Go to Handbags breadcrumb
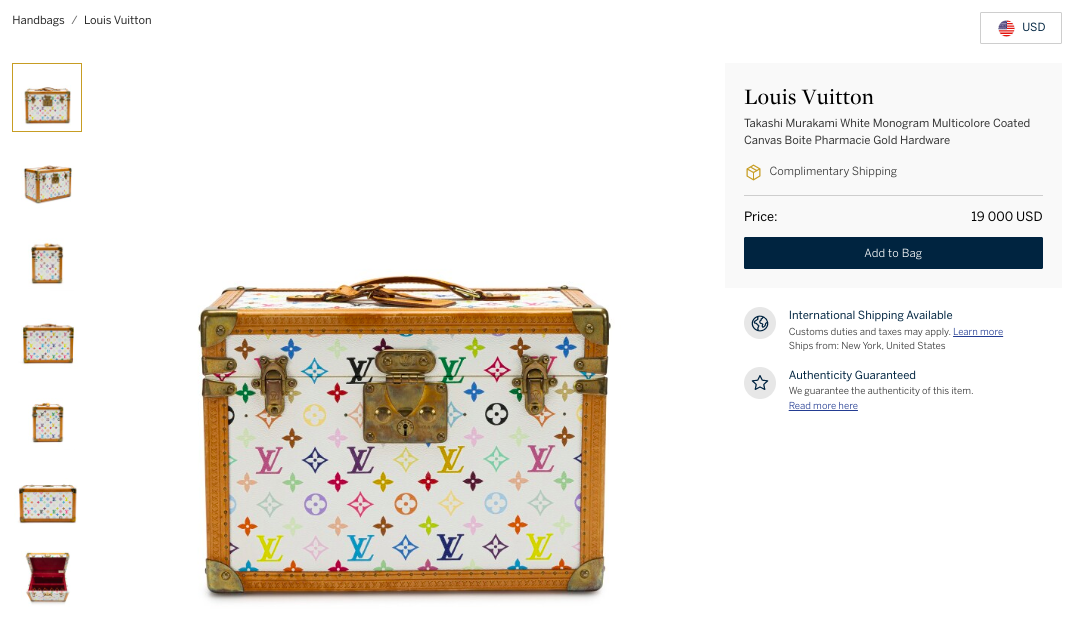Screen dimensions: 1079x636 pyautogui.click(x=39, y=20)
